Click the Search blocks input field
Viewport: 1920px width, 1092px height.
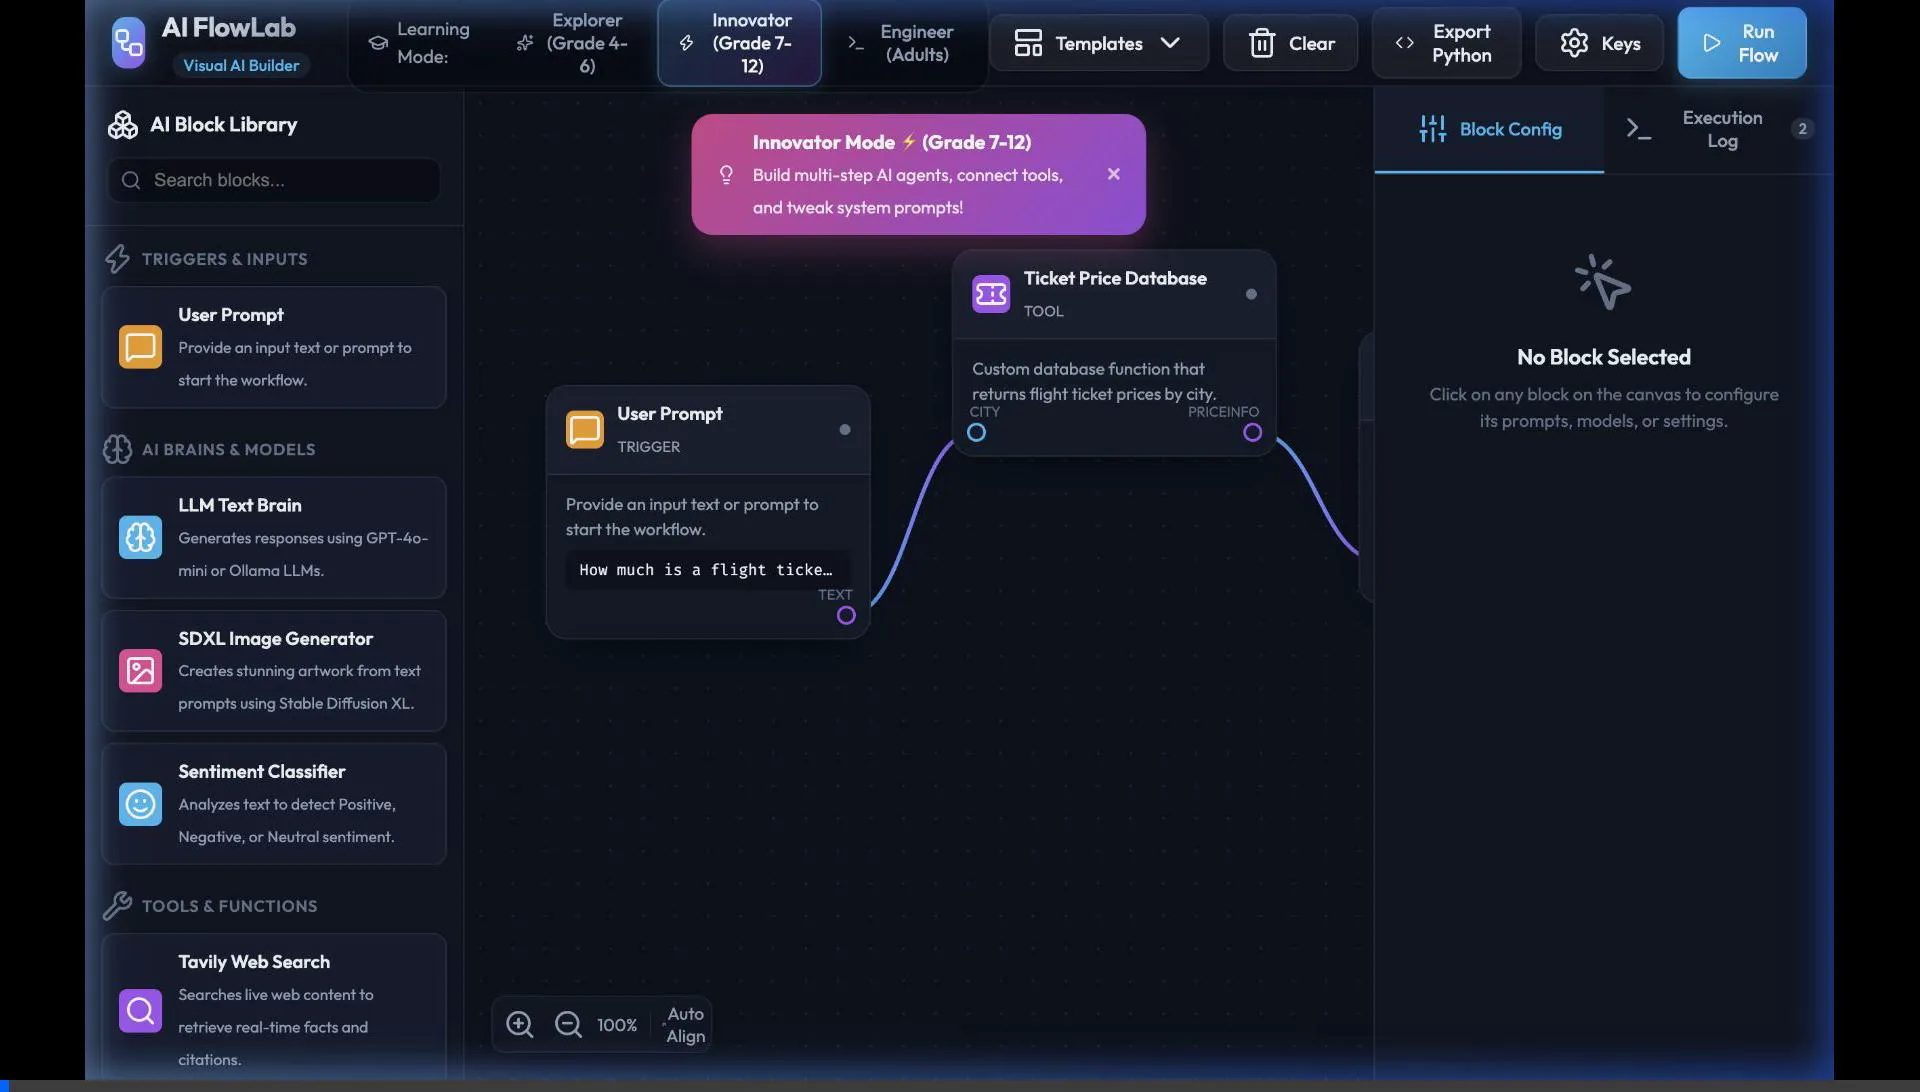274,180
